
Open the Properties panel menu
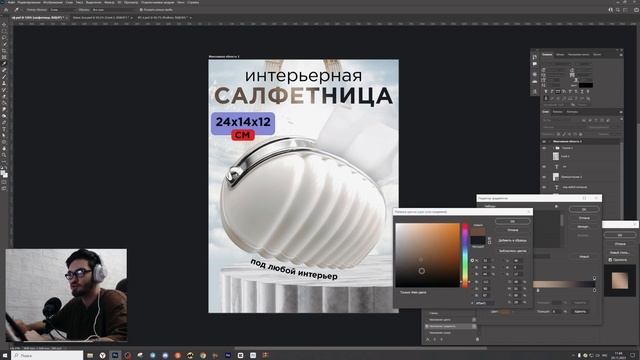click(621, 55)
